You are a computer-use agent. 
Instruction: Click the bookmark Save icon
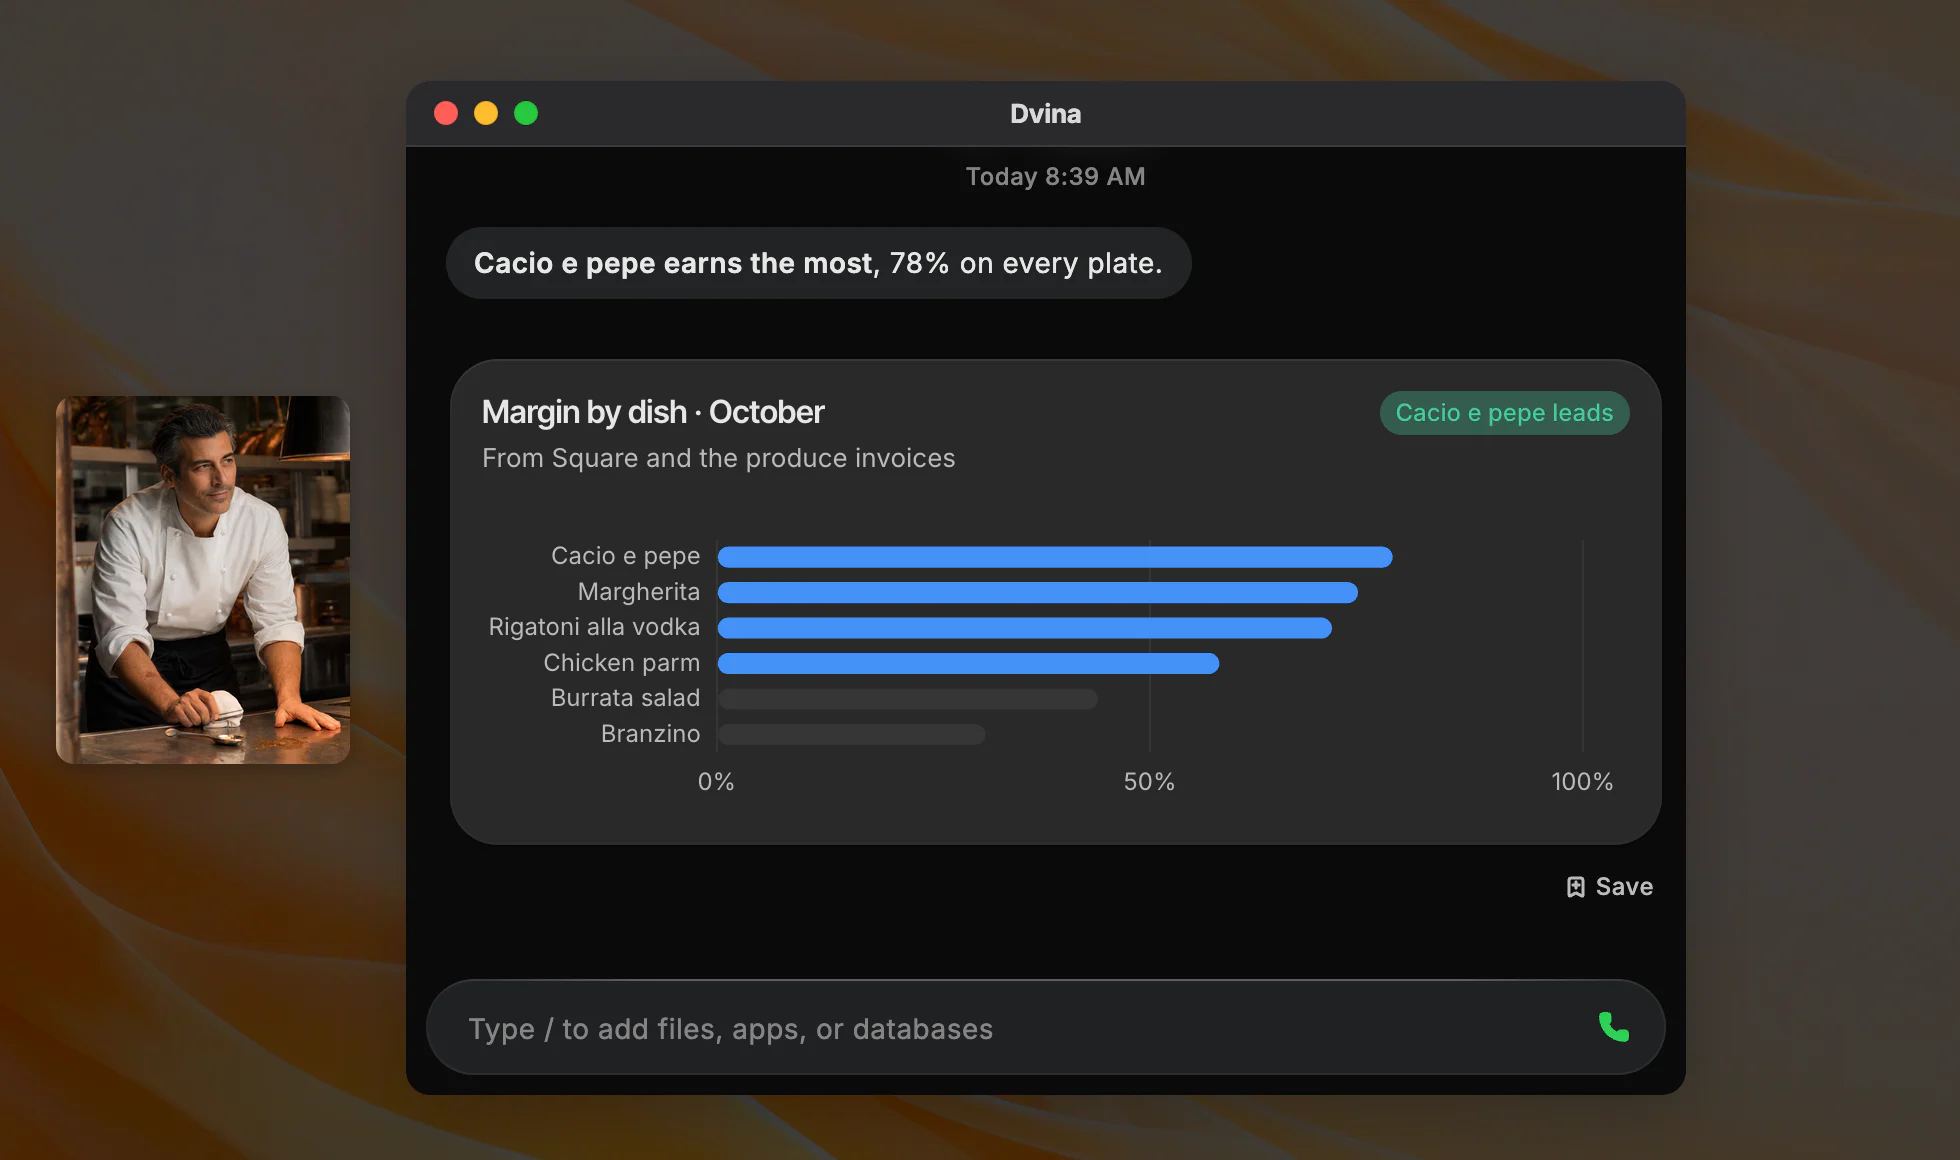click(1575, 887)
